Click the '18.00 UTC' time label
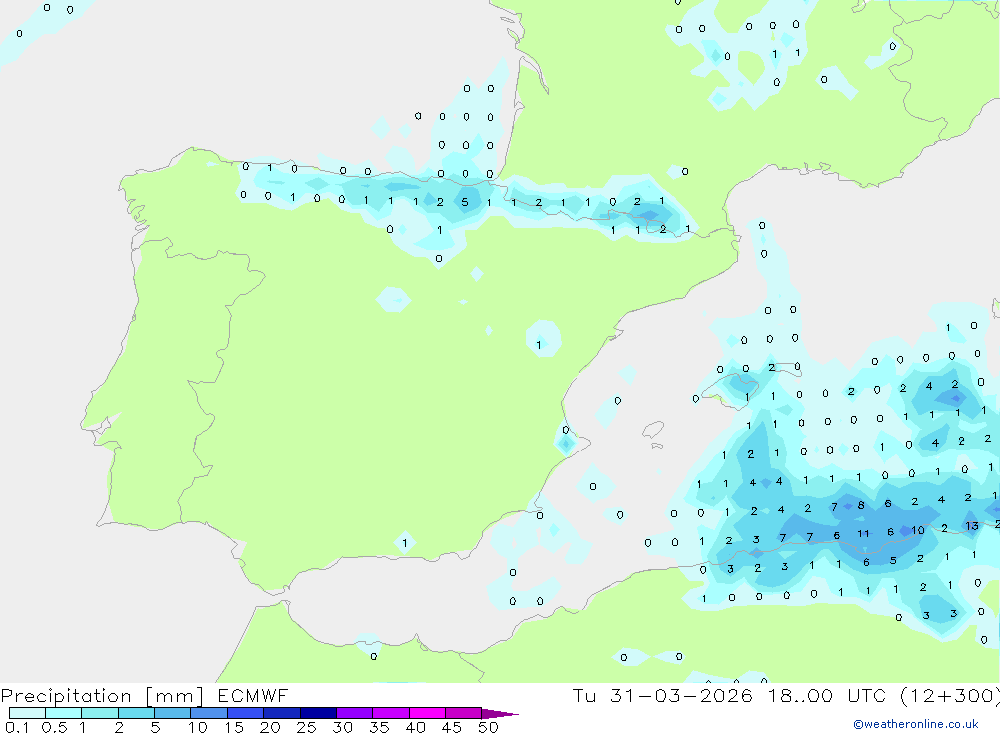This screenshot has width=1000, height=733. pyautogui.click(x=829, y=696)
